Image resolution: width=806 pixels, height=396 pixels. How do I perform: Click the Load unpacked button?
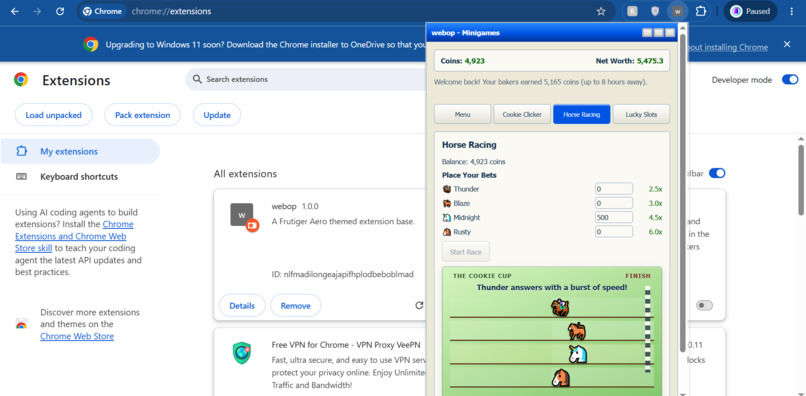(53, 115)
